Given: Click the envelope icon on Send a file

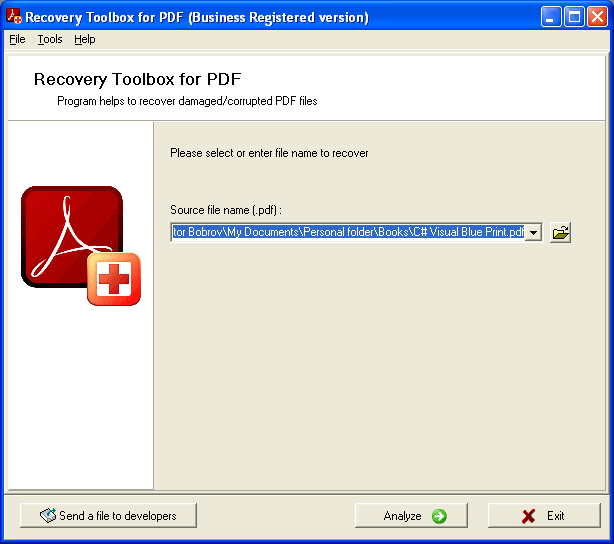Looking at the screenshot, I should (x=47, y=516).
